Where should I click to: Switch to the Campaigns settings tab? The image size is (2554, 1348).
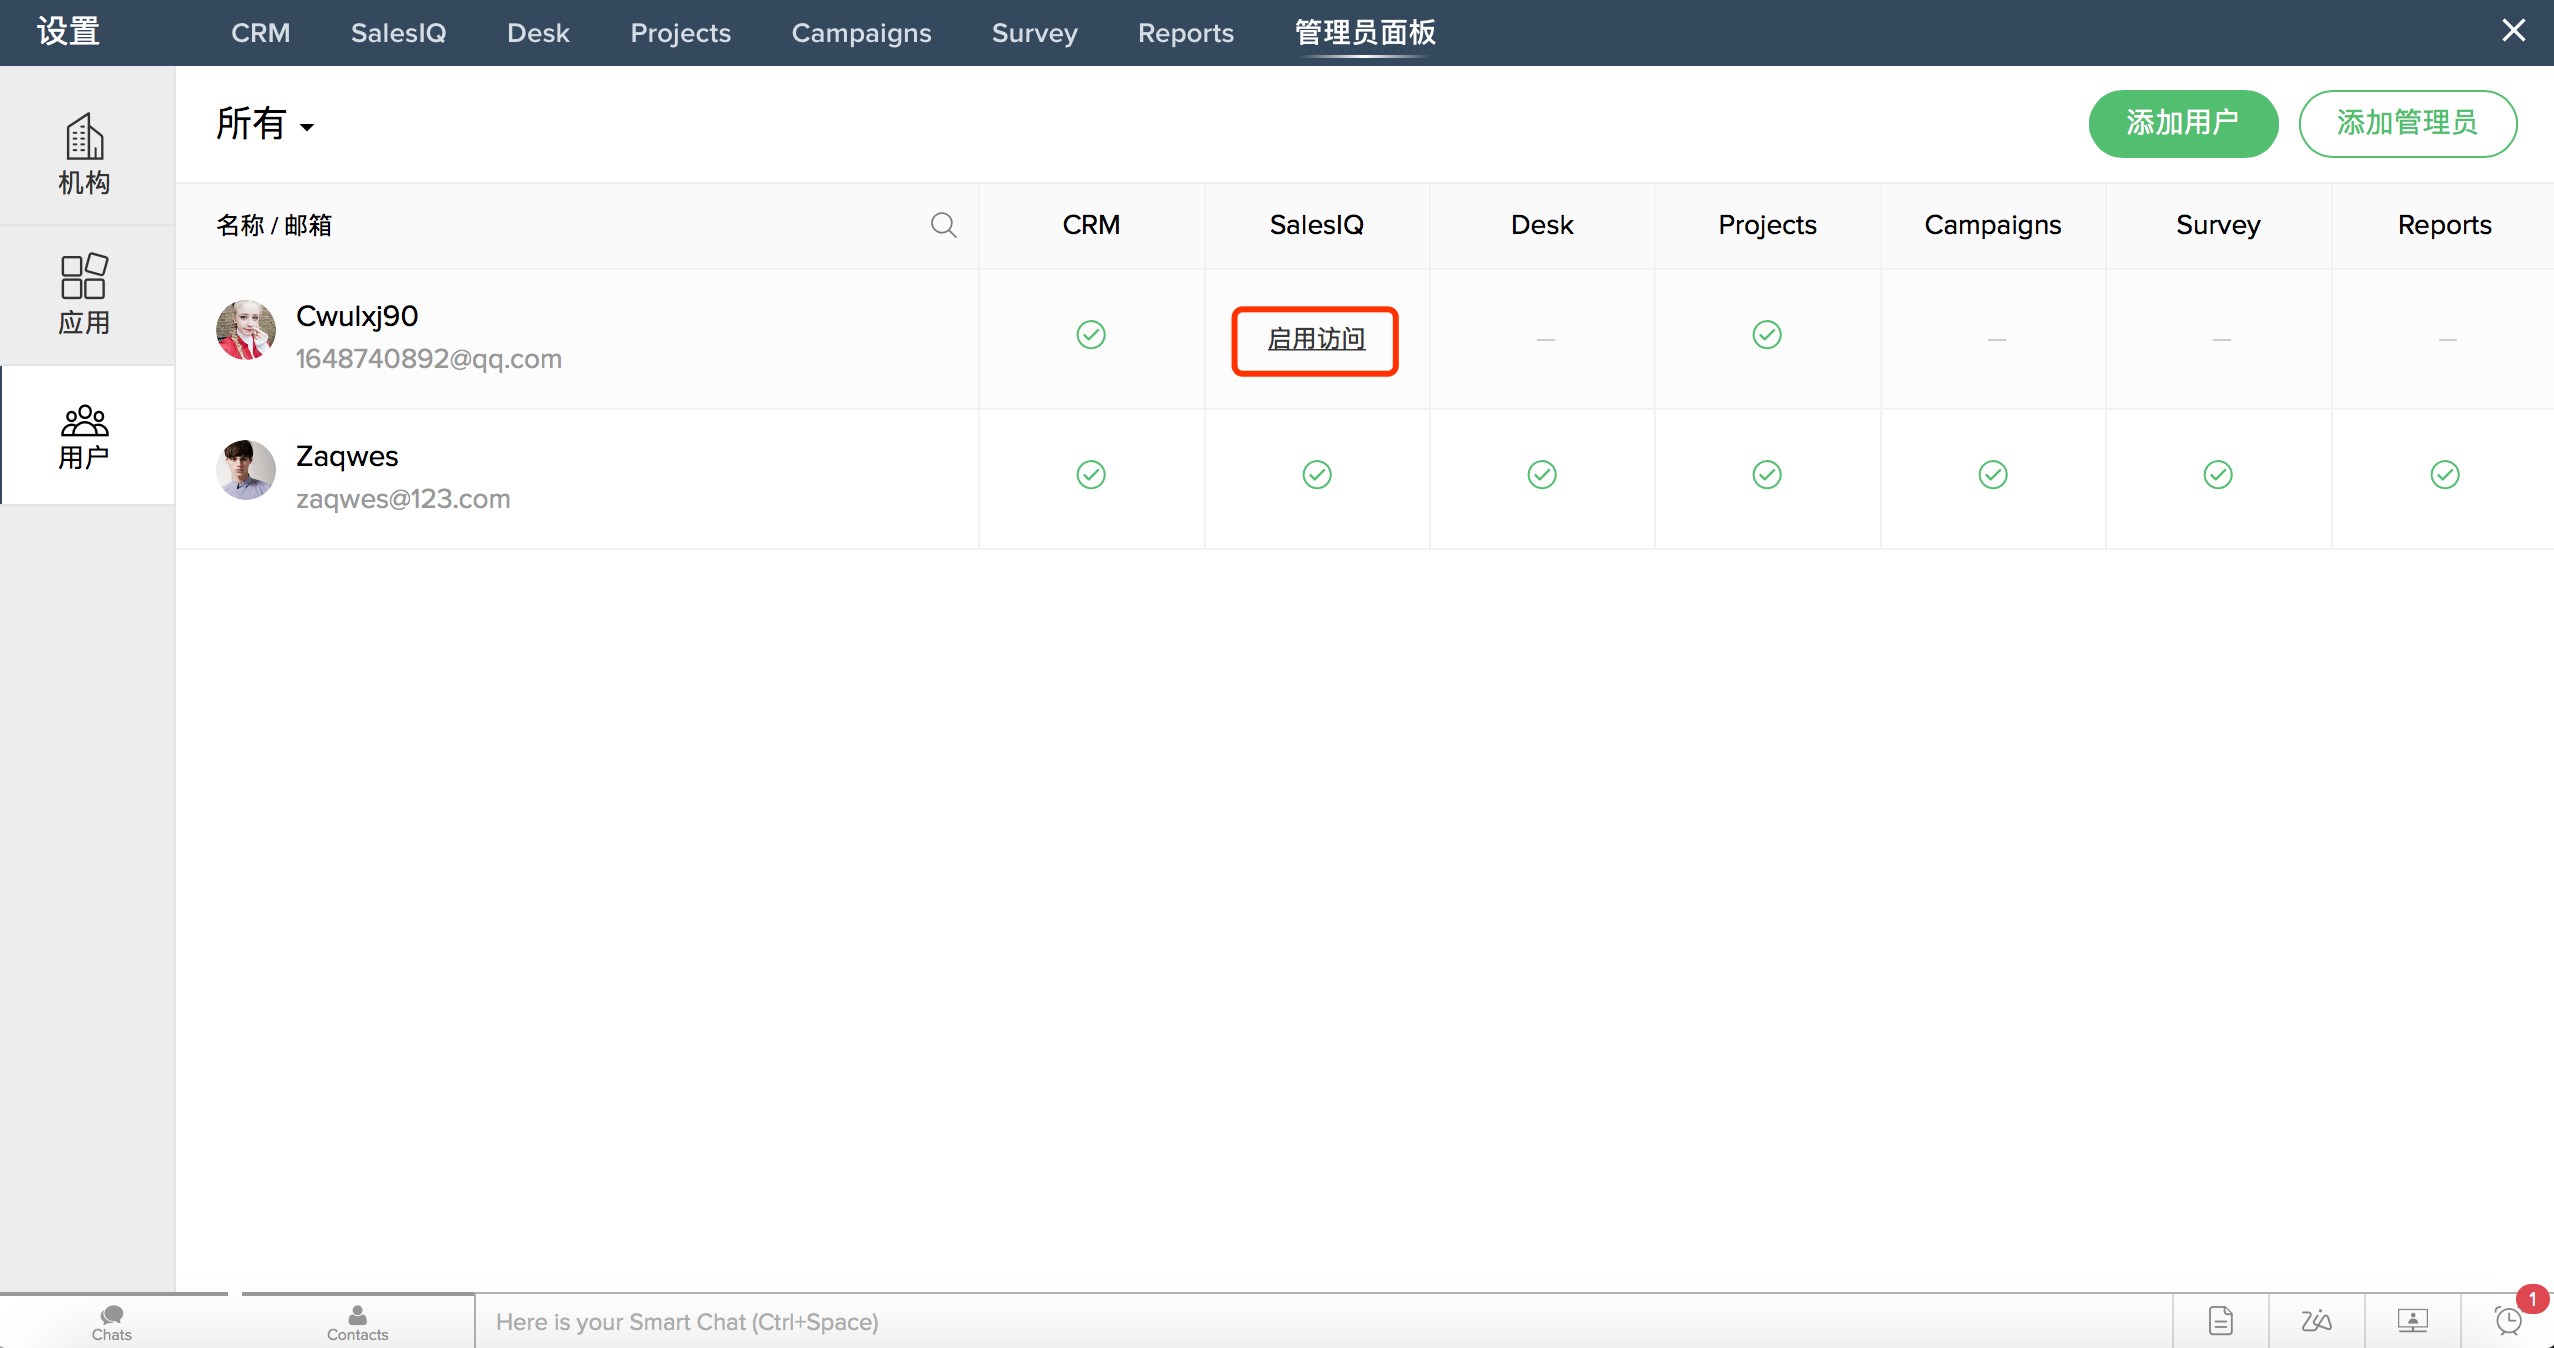click(861, 33)
